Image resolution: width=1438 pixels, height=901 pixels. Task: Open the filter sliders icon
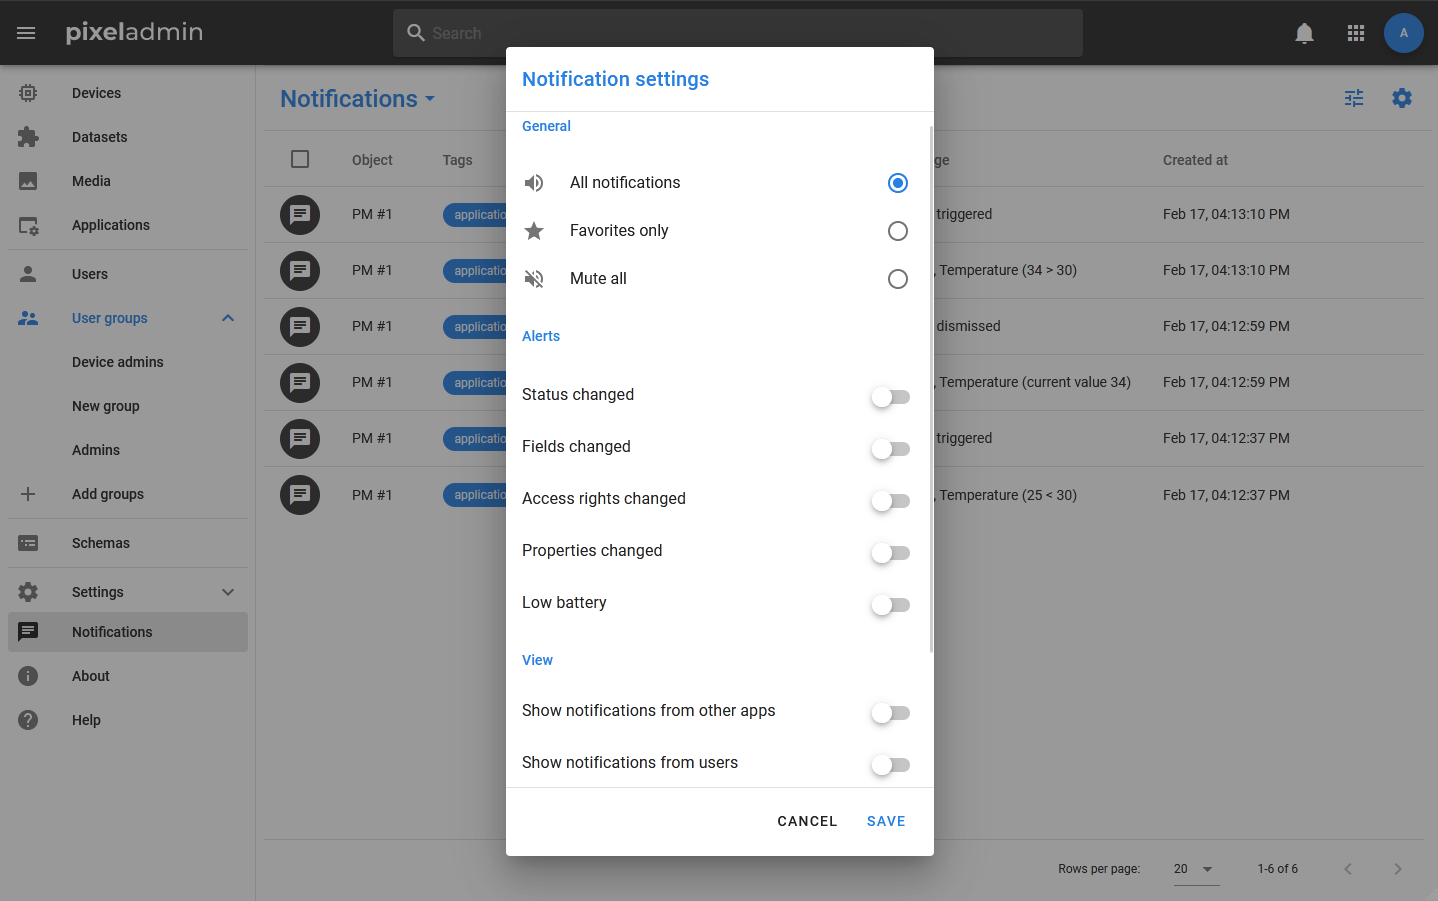pos(1354,98)
